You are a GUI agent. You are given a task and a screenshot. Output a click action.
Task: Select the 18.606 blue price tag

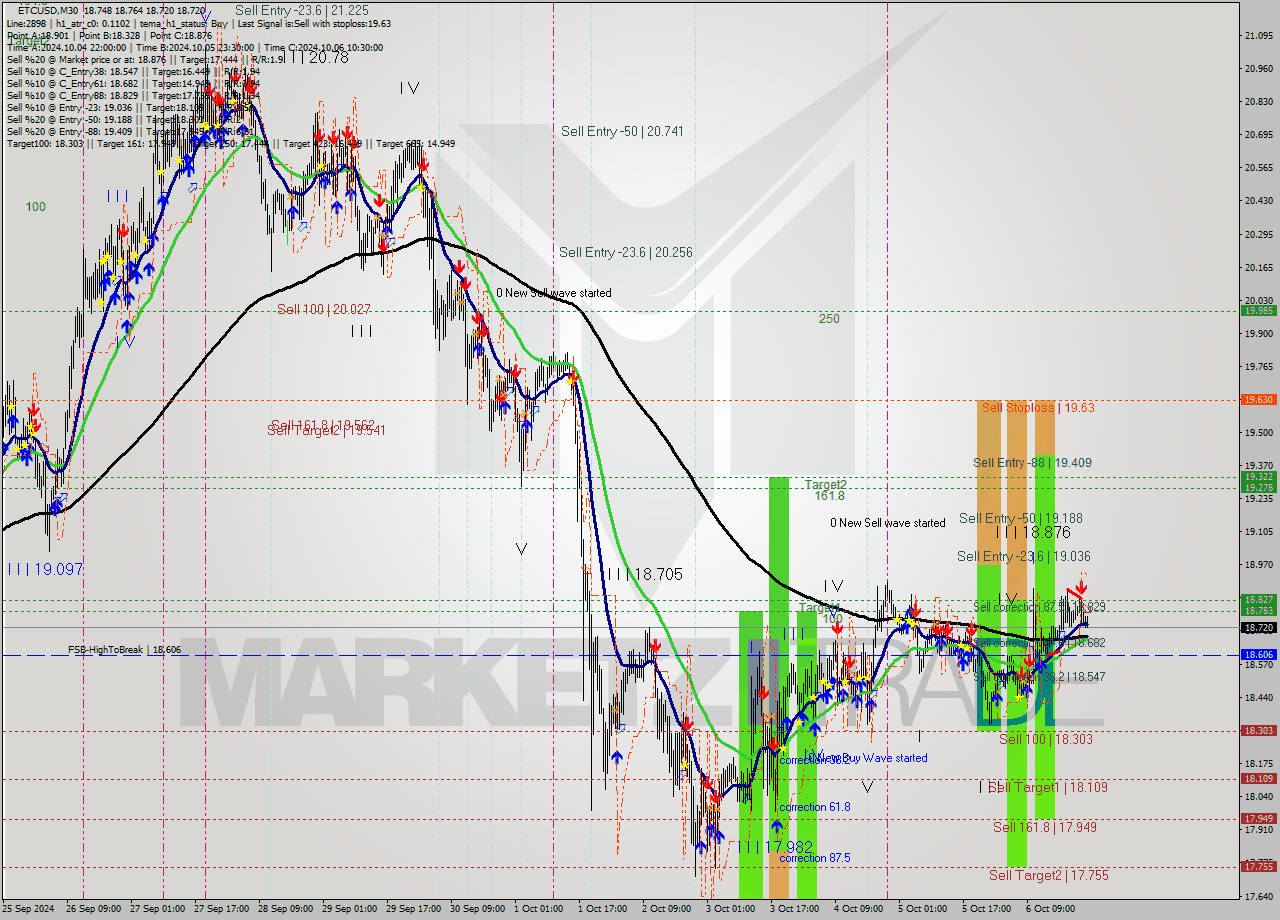pos(1258,654)
